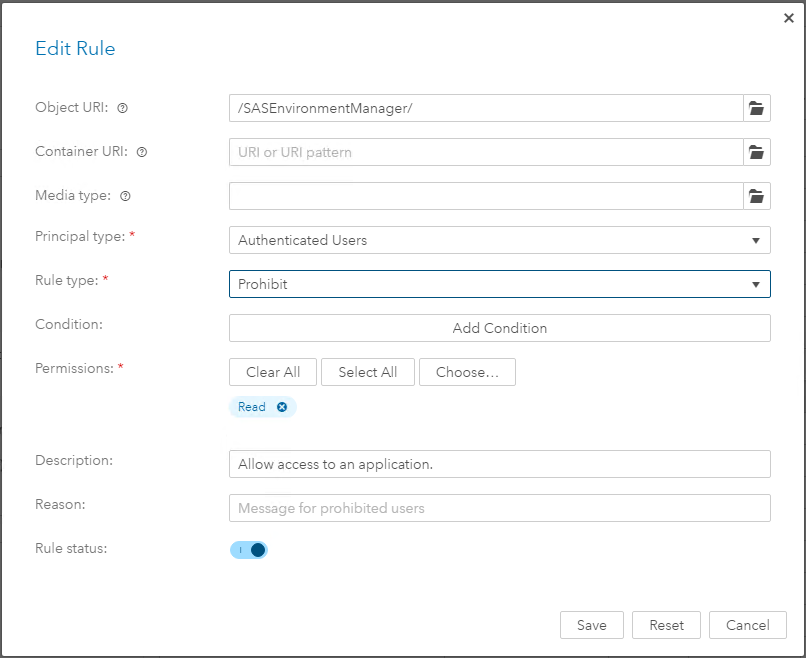
Task: Open the Object URI folder browser
Action: 757,108
